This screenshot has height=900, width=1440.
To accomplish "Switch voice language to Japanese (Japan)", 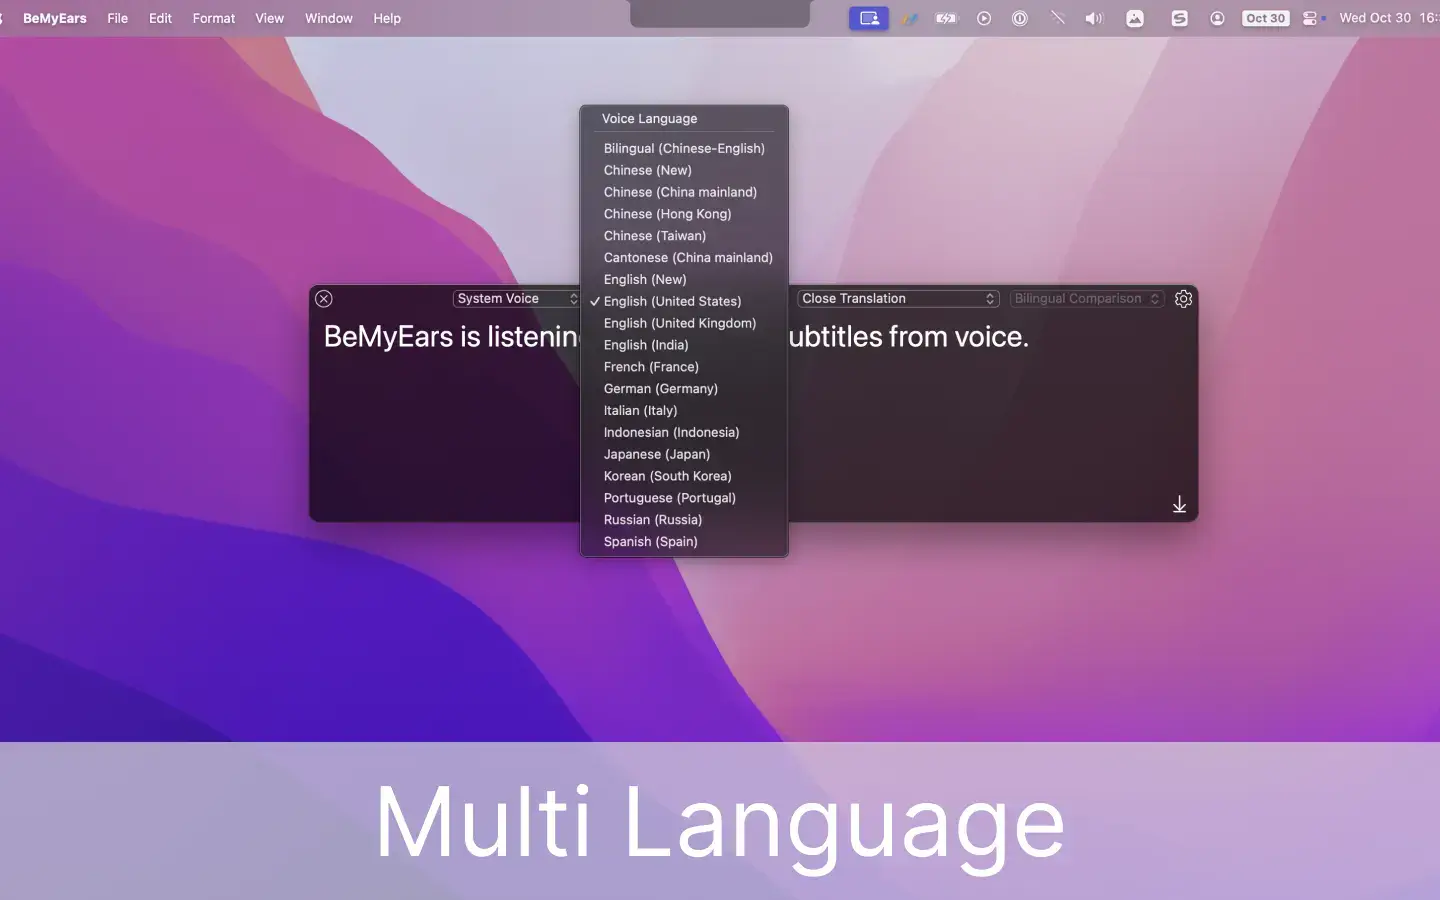I will (656, 454).
